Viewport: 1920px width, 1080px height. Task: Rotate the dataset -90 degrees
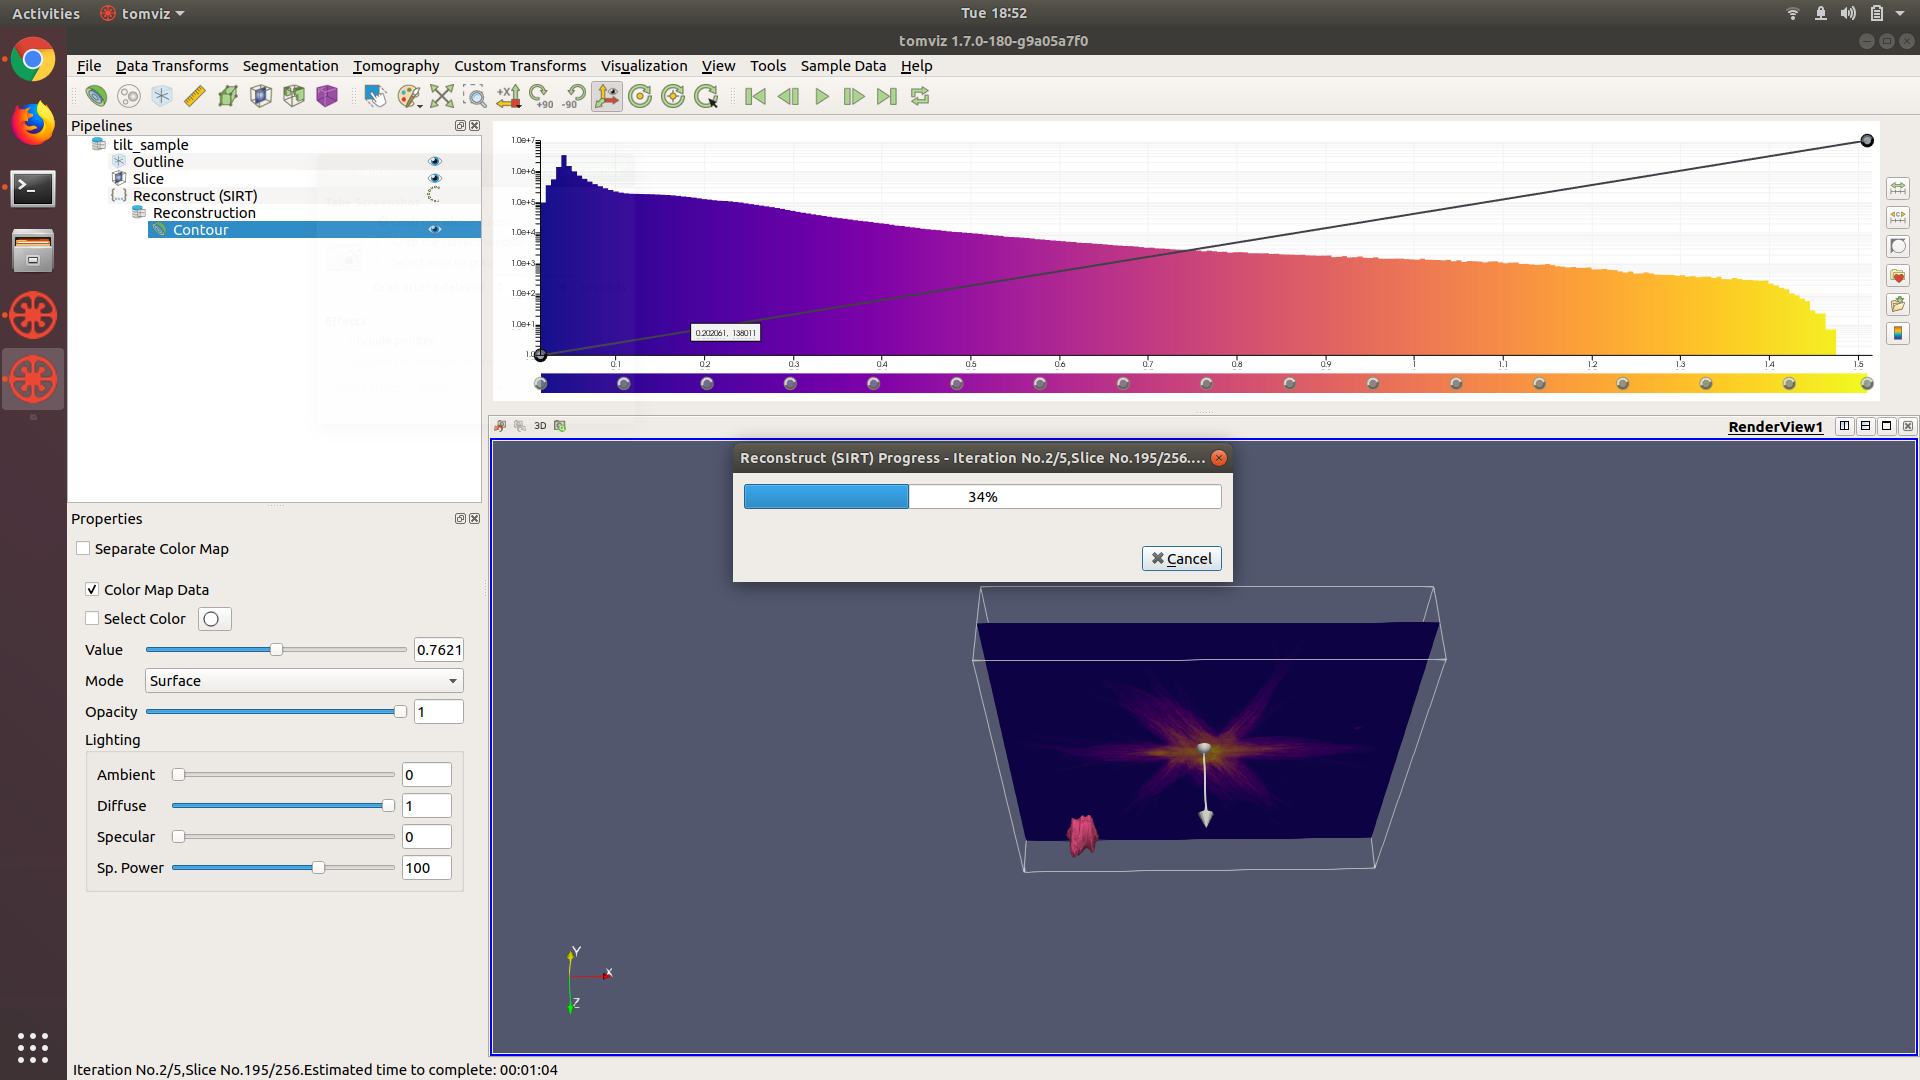pos(574,96)
